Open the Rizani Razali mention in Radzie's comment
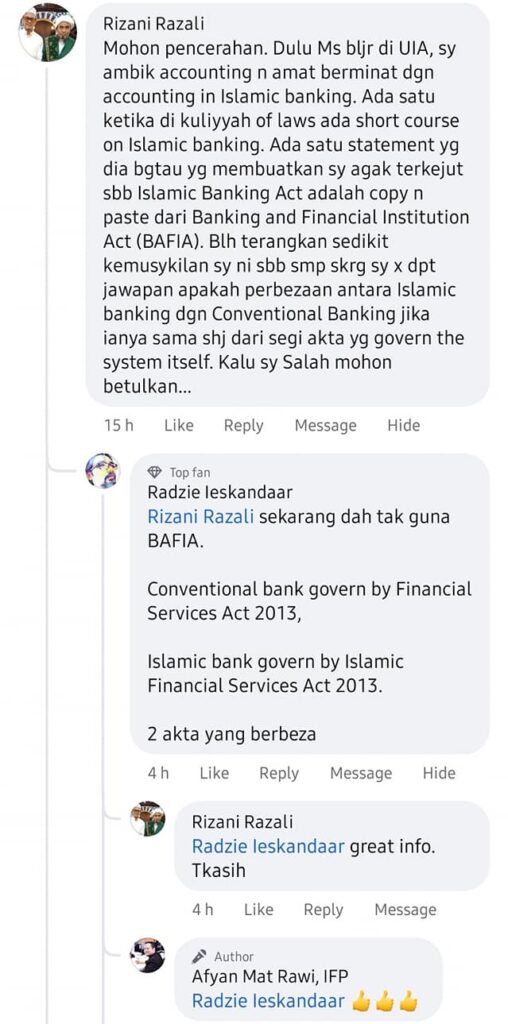508x1024 pixels. (200, 517)
